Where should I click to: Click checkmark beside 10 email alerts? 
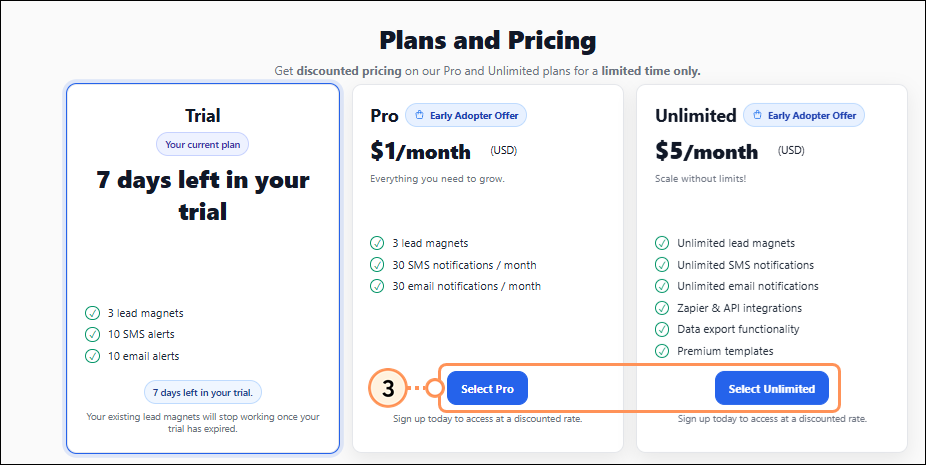pos(92,356)
